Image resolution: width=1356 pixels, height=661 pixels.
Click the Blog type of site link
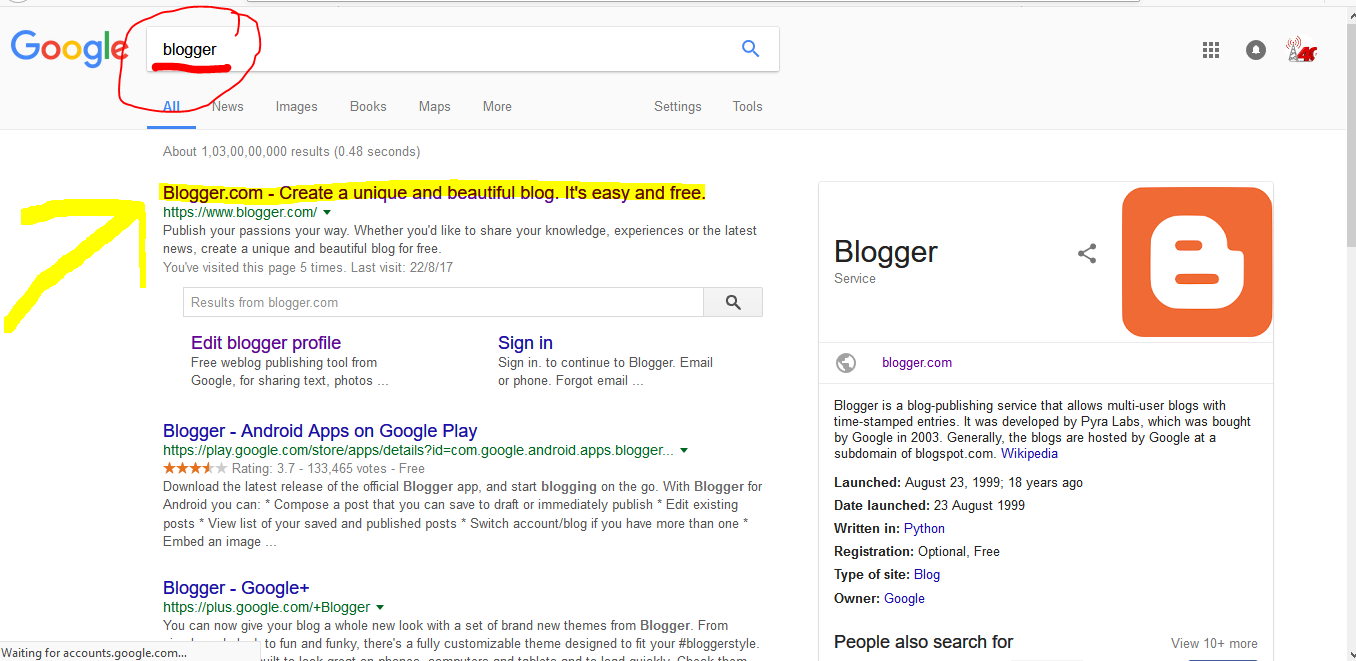pyautogui.click(x=927, y=575)
